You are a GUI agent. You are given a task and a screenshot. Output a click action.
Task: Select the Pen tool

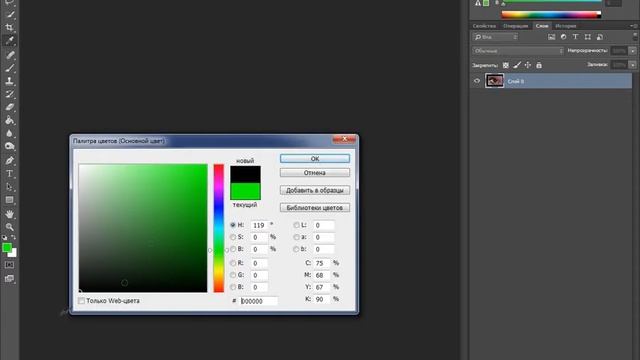[x=10, y=160]
